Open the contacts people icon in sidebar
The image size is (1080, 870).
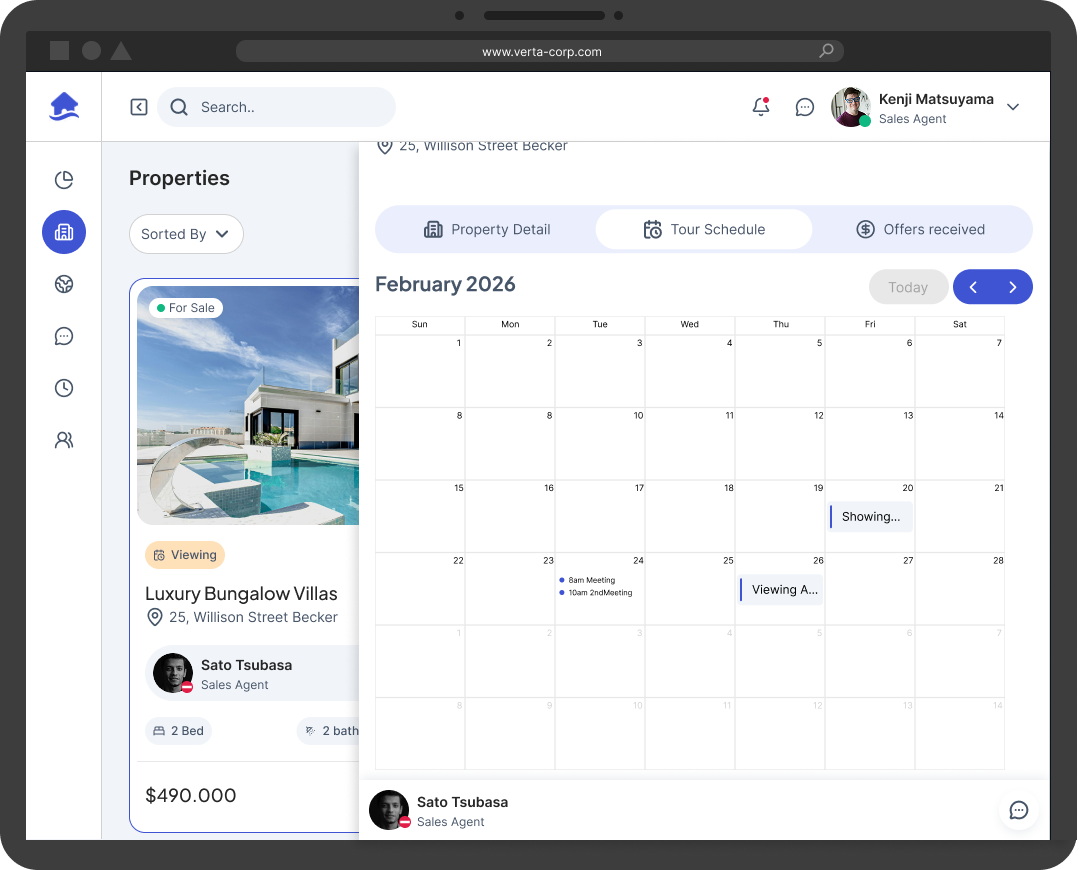pyautogui.click(x=64, y=440)
